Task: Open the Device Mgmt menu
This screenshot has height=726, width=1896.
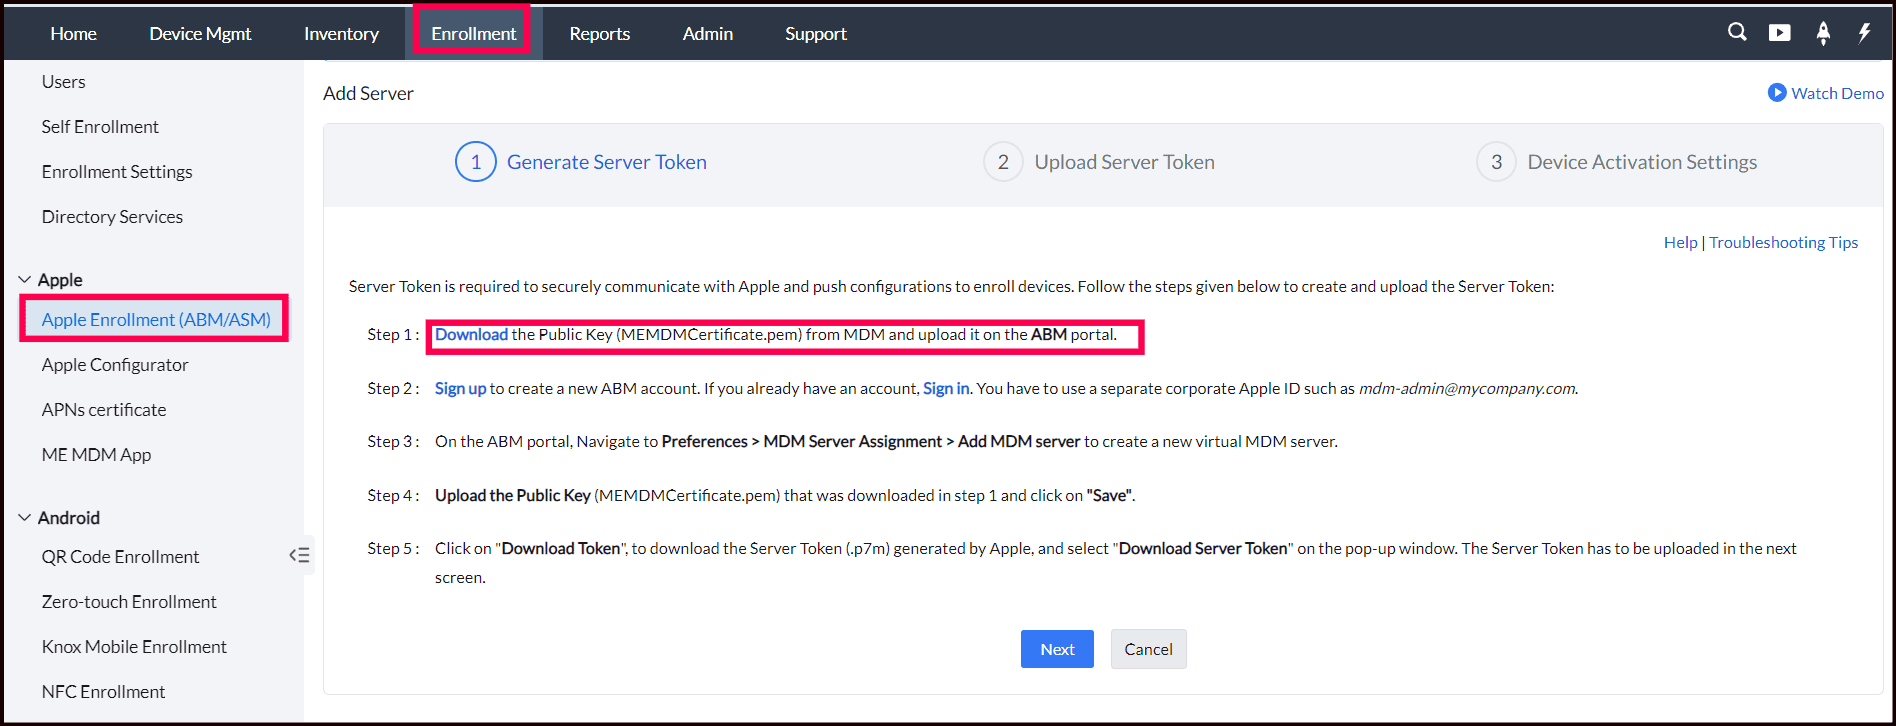Action: pyautogui.click(x=200, y=34)
